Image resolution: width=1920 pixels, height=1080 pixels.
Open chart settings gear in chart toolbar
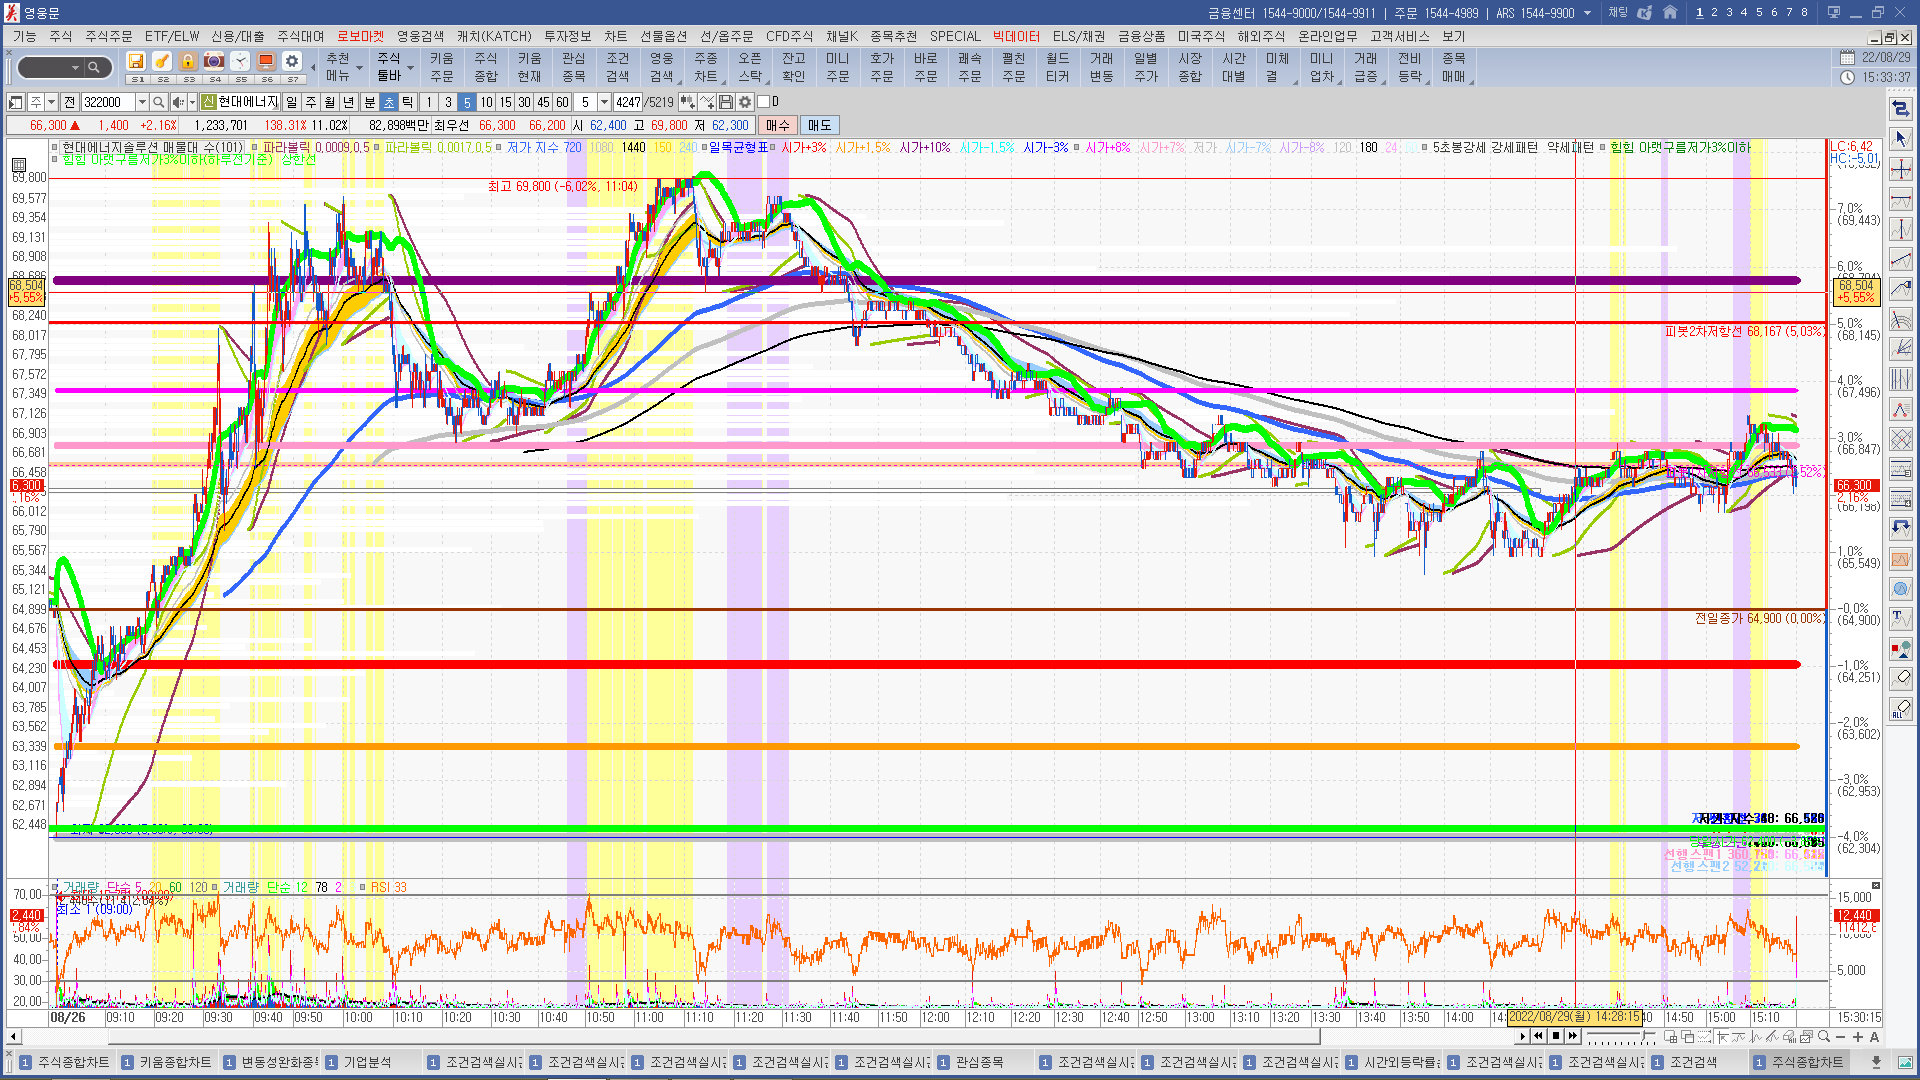click(x=745, y=102)
